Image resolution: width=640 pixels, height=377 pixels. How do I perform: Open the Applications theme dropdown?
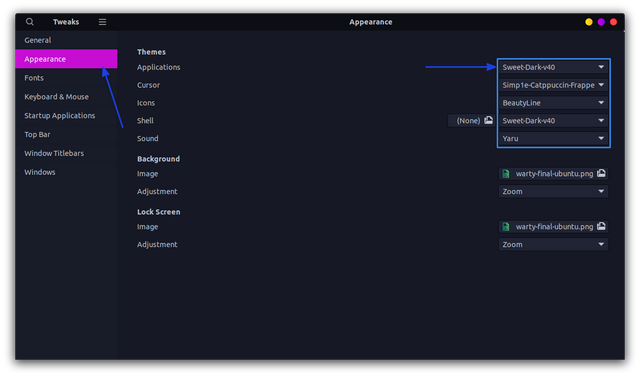[553, 67]
